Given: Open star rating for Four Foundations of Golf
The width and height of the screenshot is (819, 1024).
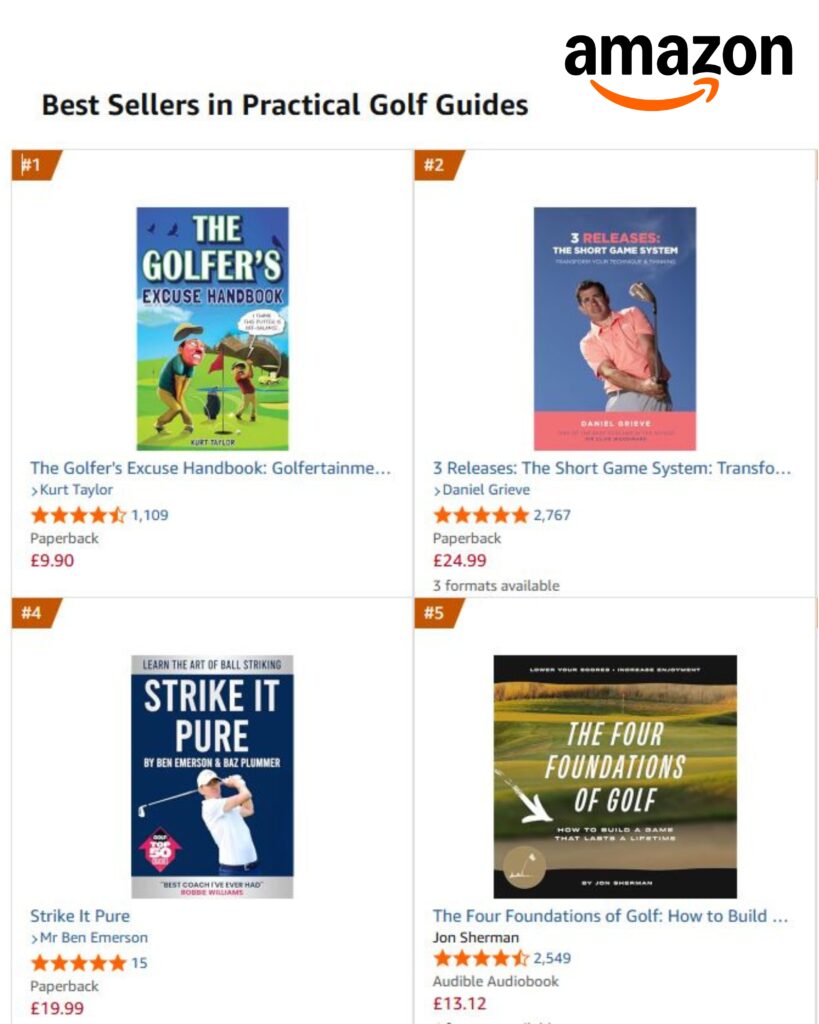Looking at the screenshot, I should [x=481, y=959].
